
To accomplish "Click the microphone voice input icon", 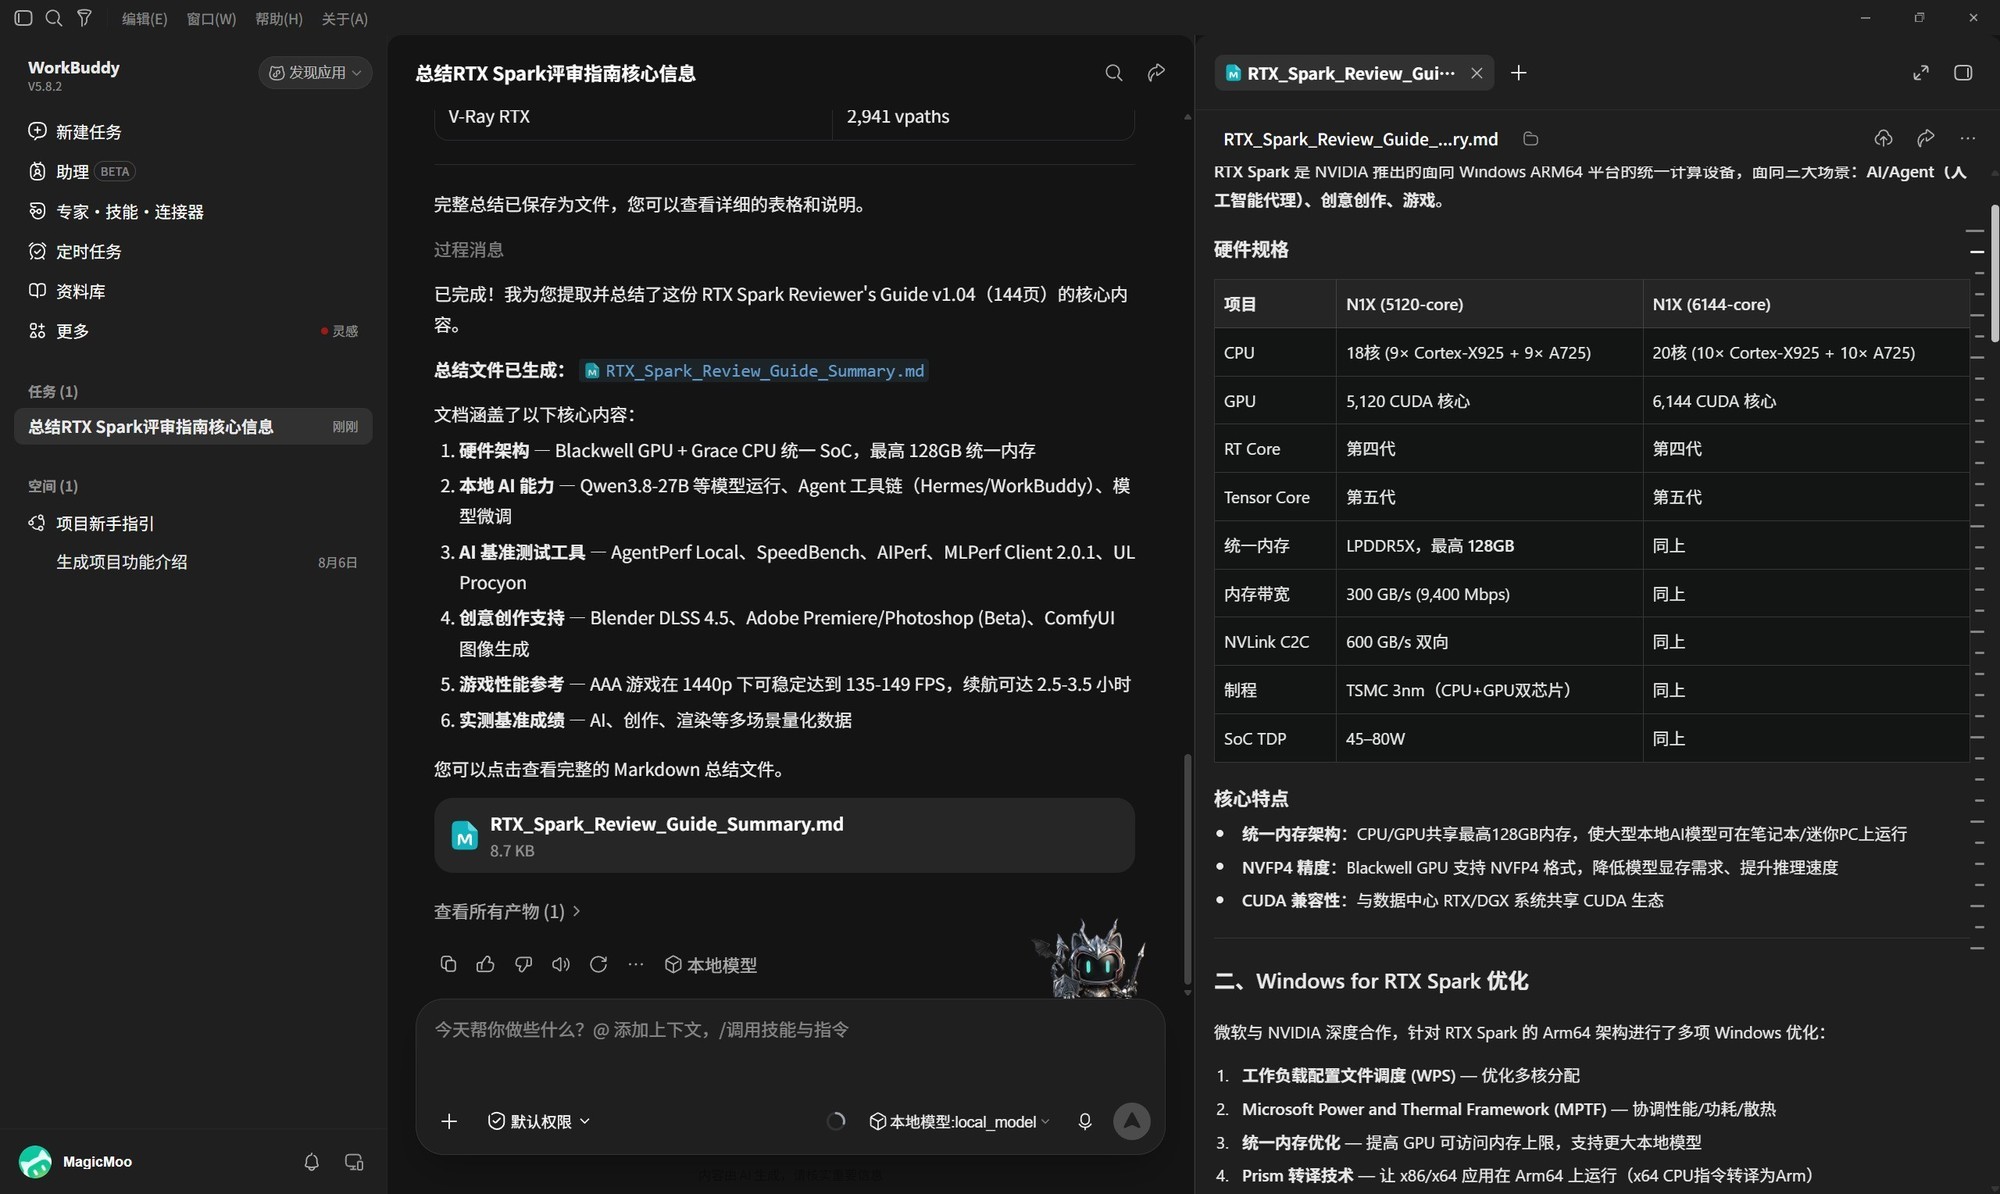I will tap(1085, 1121).
